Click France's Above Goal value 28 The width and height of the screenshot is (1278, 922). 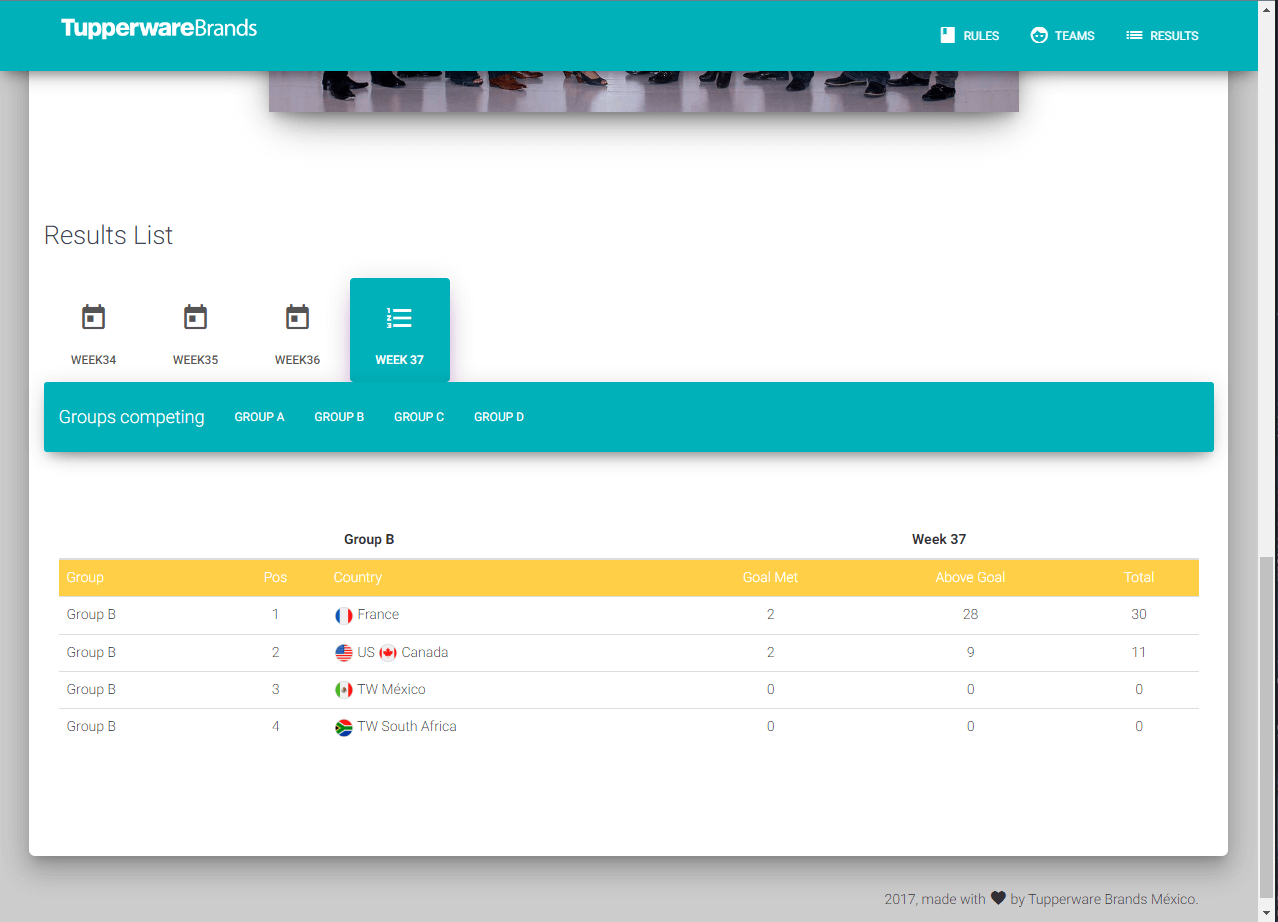click(970, 614)
